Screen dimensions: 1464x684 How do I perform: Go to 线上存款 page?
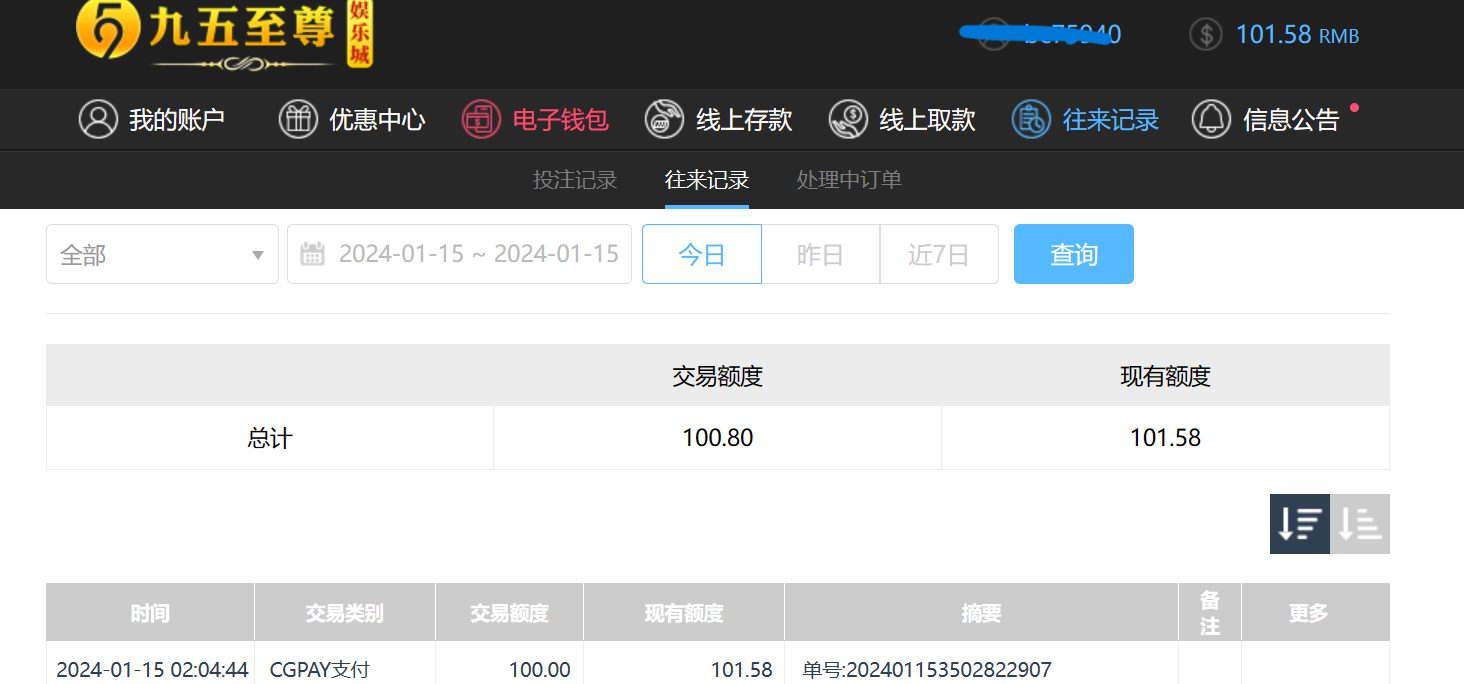point(718,120)
